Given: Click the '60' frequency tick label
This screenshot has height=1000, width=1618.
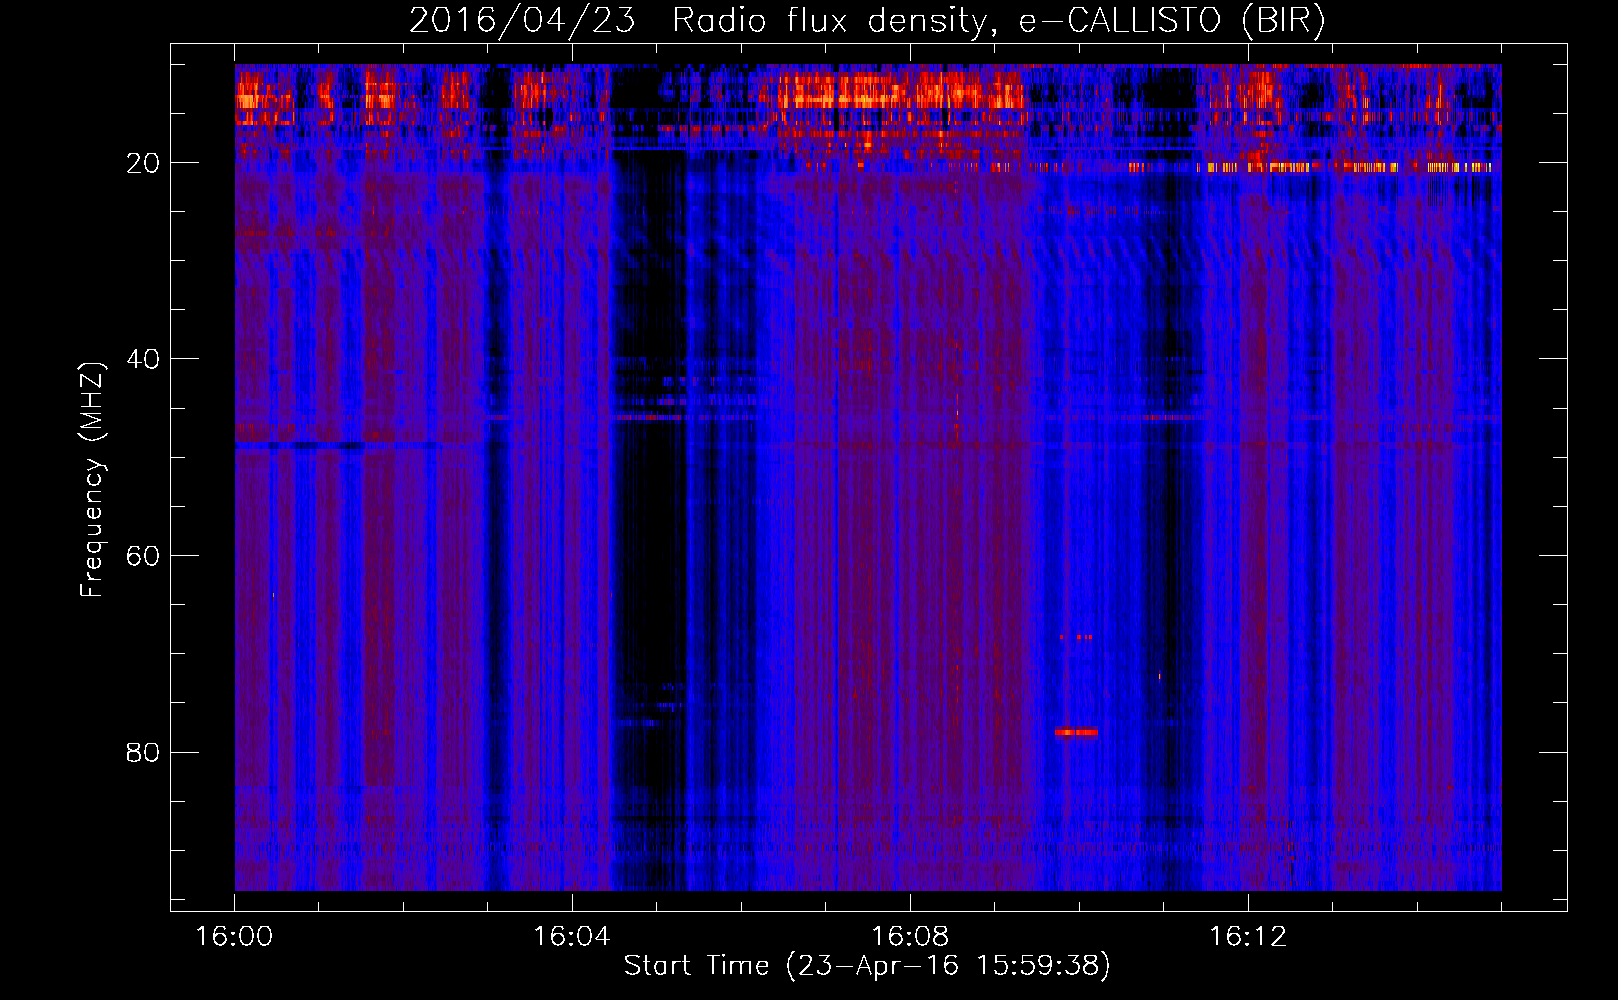Looking at the screenshot, I should pyautogui.click(x=144, y=556).
